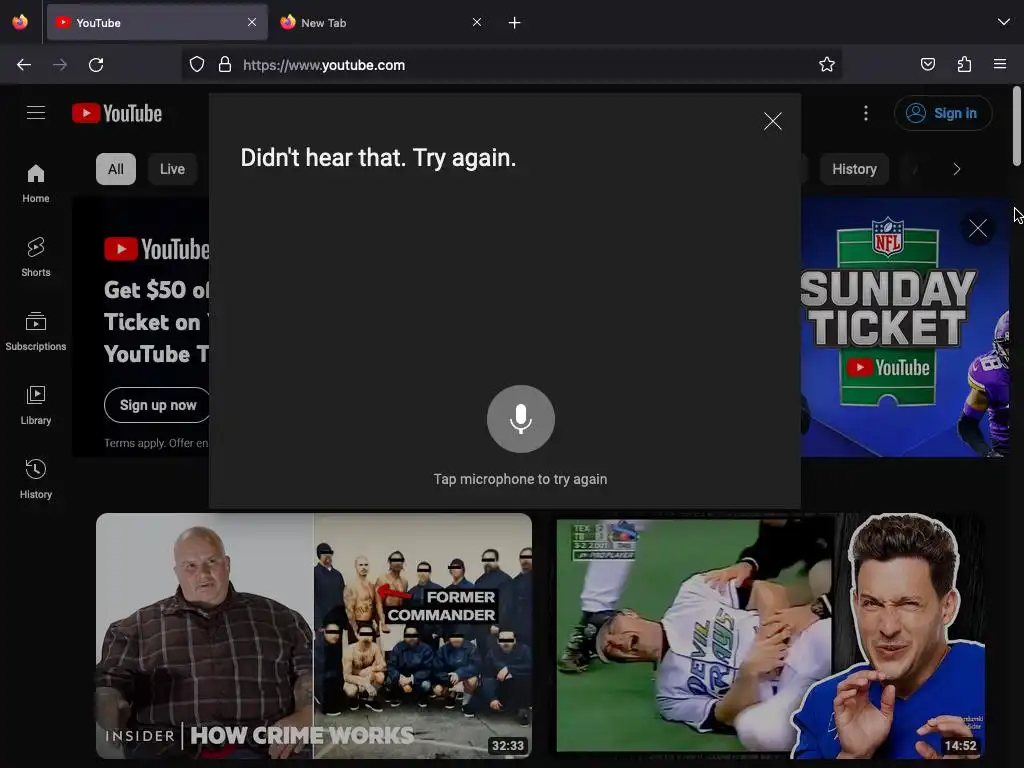
Task: Bookmark this page with the star
Action: tap(827, 65)
